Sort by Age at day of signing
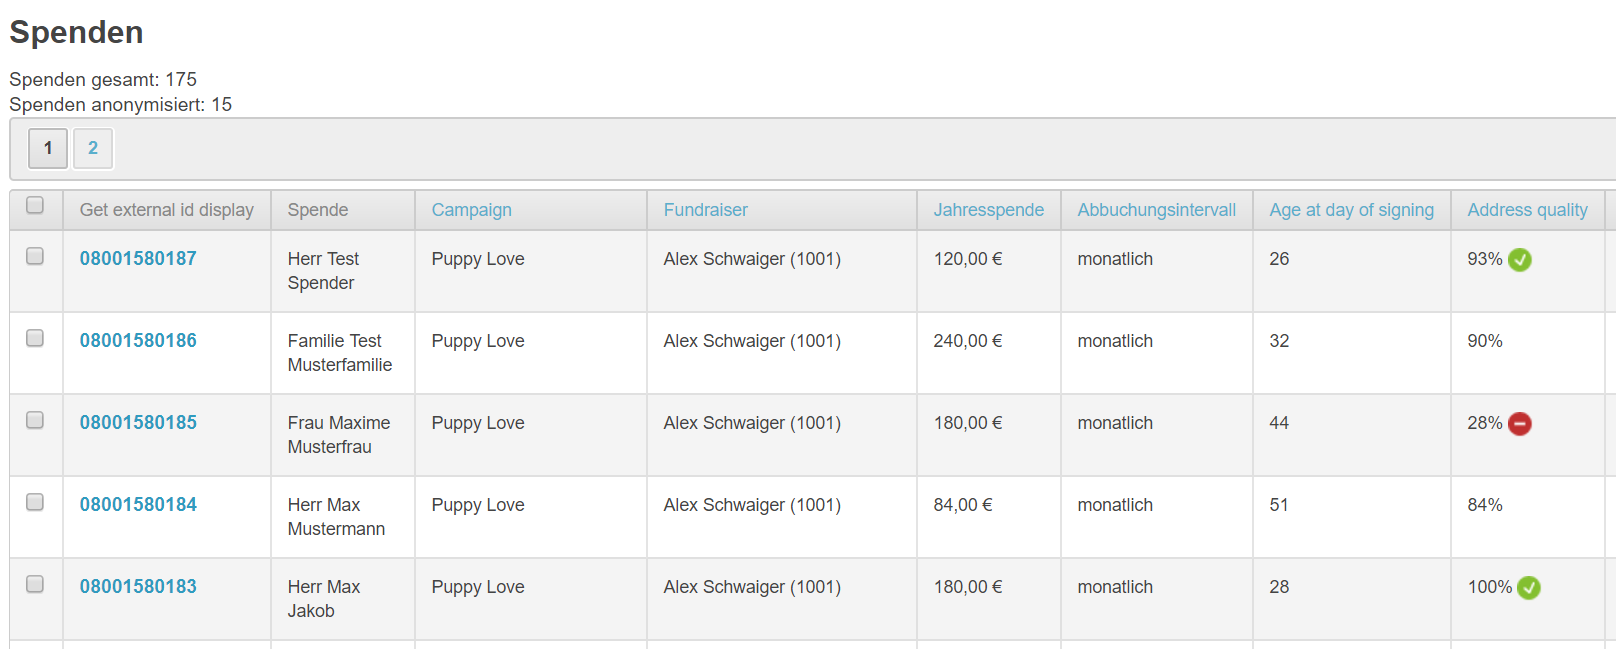This screenshot has width=1616, height=649. click(x=1351, y=210)
